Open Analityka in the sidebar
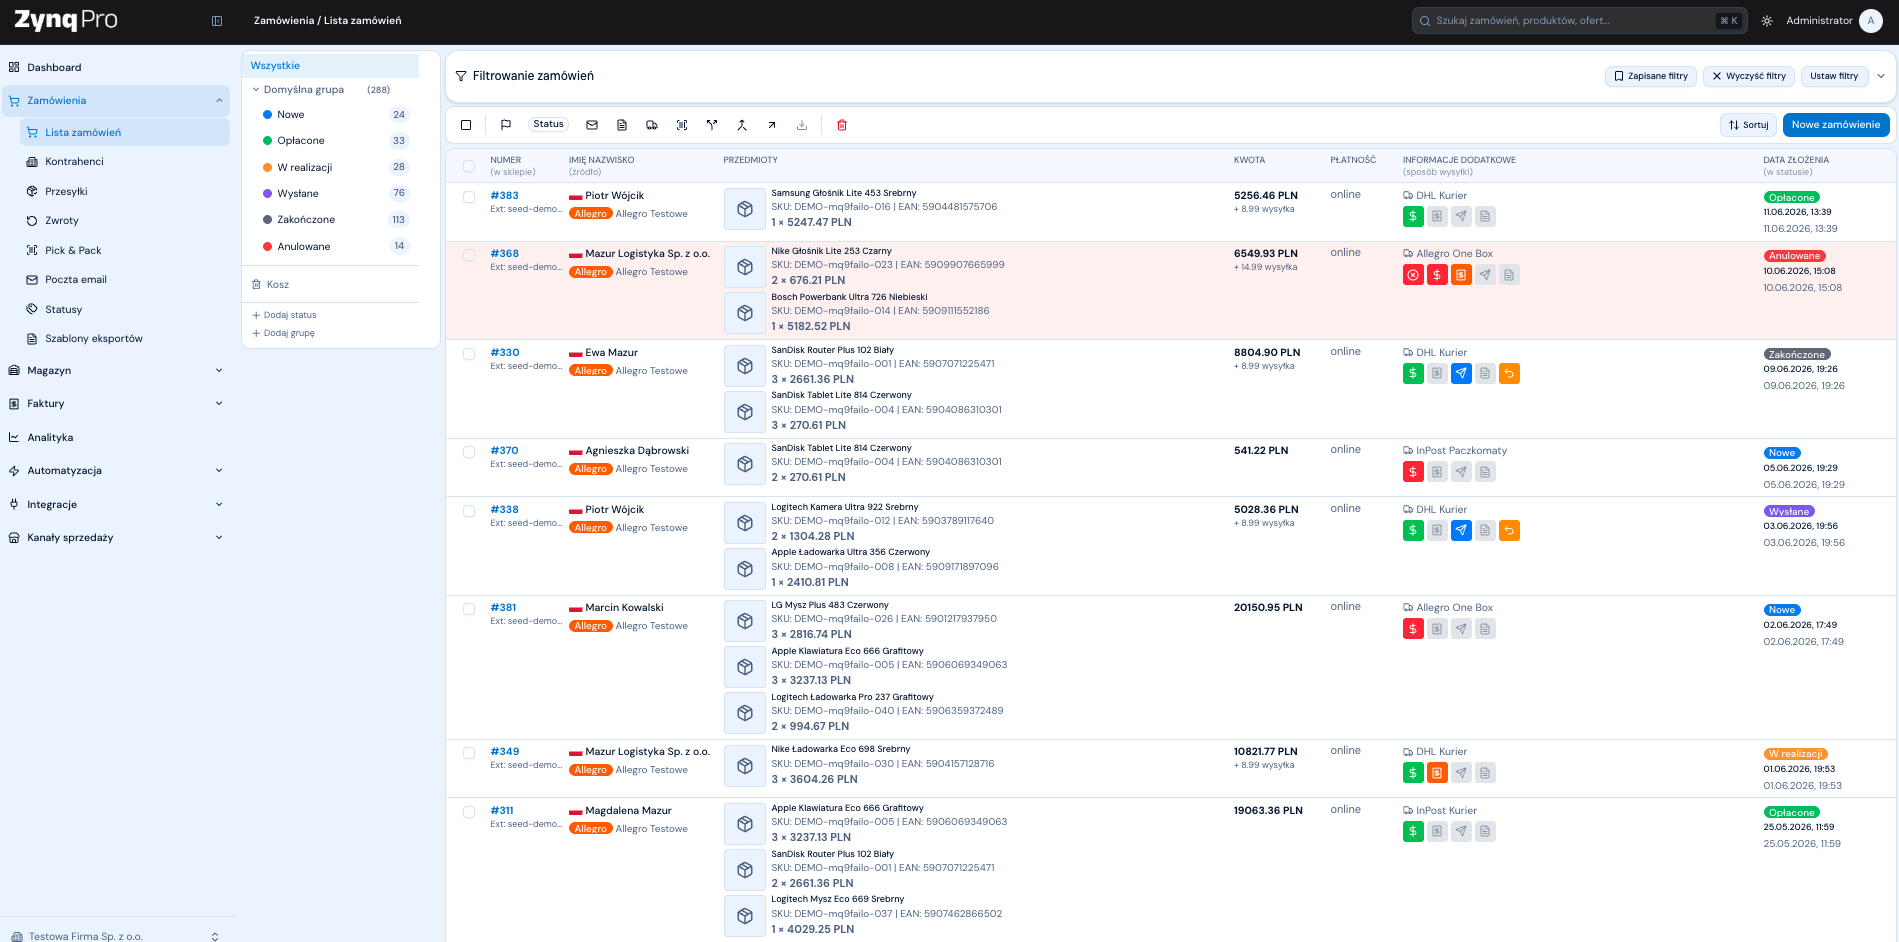Screen dimensions: 1899x942 click(x=118, y=438)
